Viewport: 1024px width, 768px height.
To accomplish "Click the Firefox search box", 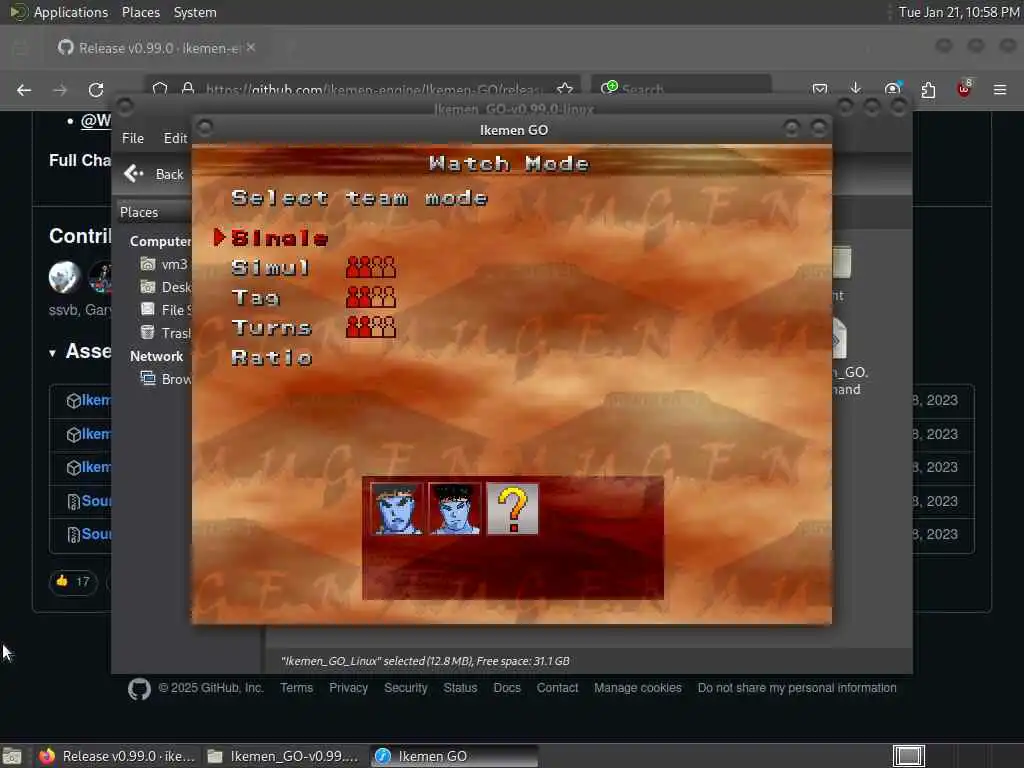I will pyautogui.click(x=681, y=88).
